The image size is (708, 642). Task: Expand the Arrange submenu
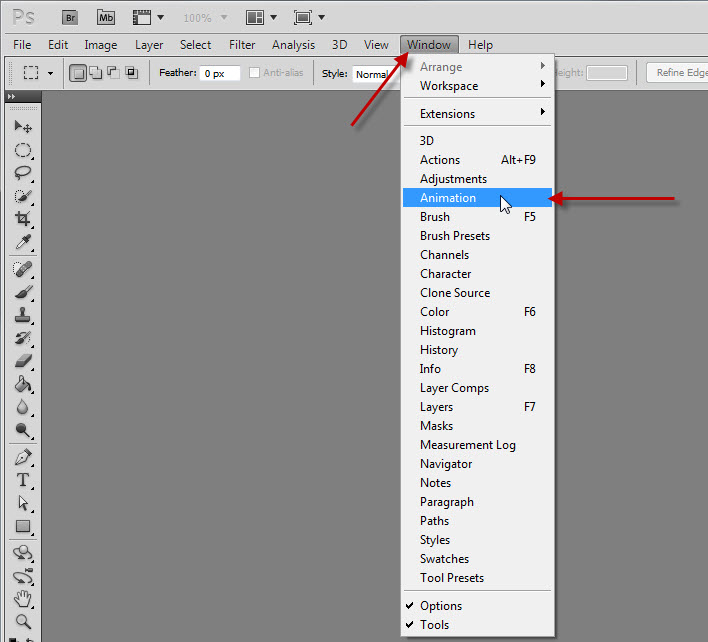click(x=477, y=67)
